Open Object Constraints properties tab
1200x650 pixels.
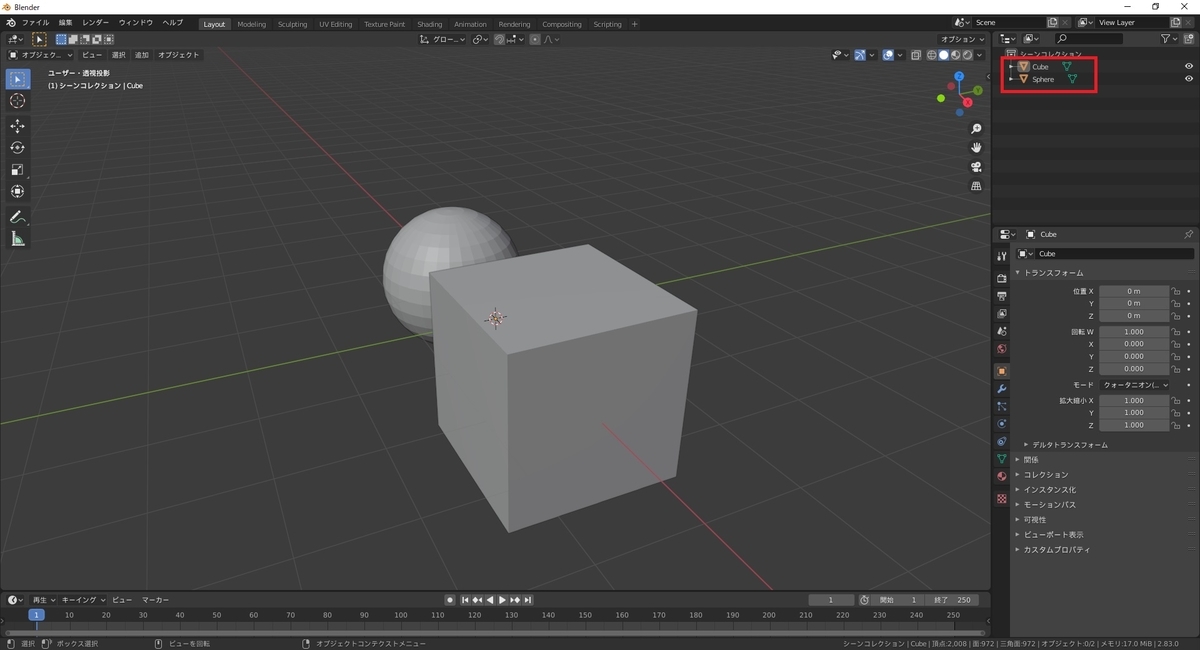(x=1002, y=441)
